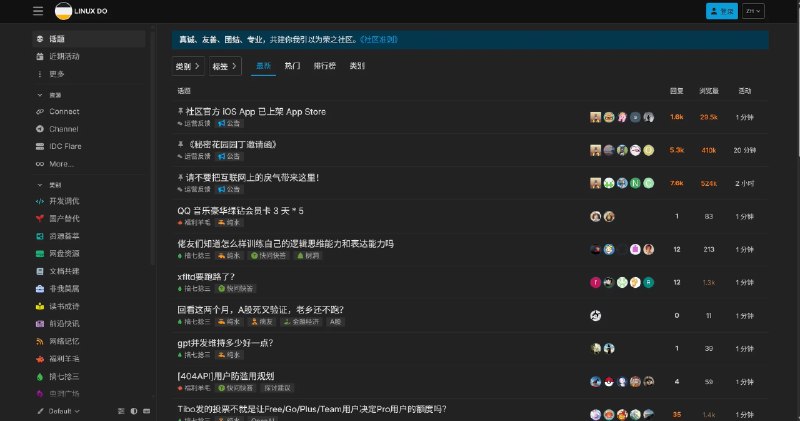Switch to the 最新 tab

click(x=263, y=66)
